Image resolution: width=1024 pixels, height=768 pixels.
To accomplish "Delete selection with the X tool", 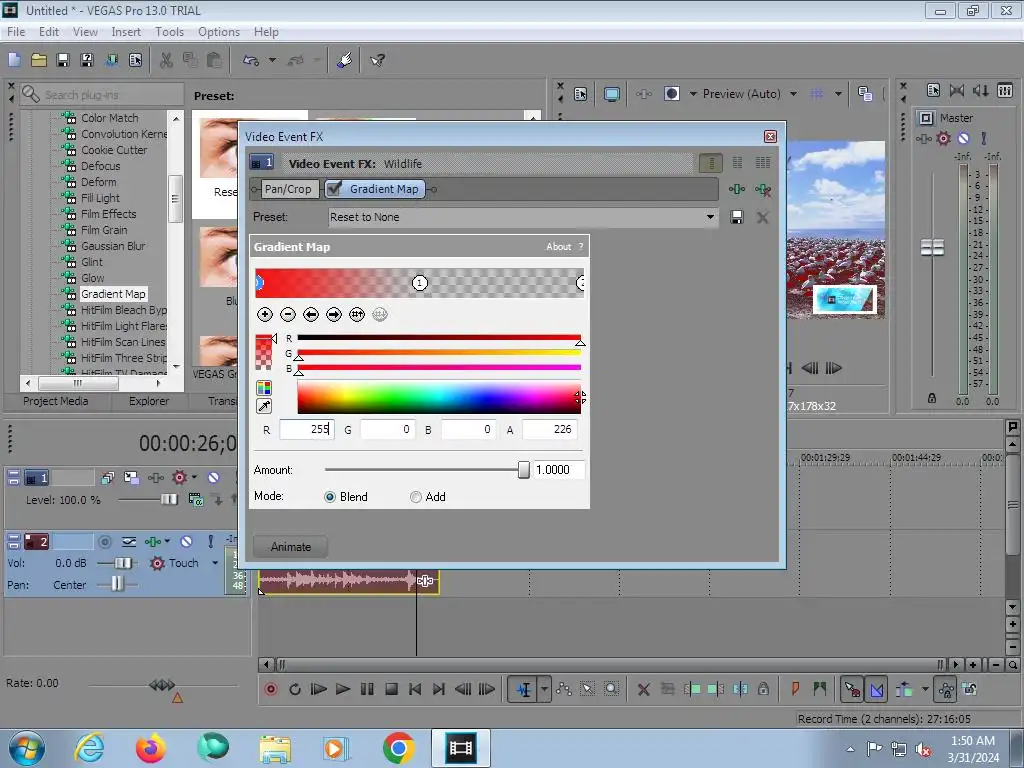I will (643, 689).
